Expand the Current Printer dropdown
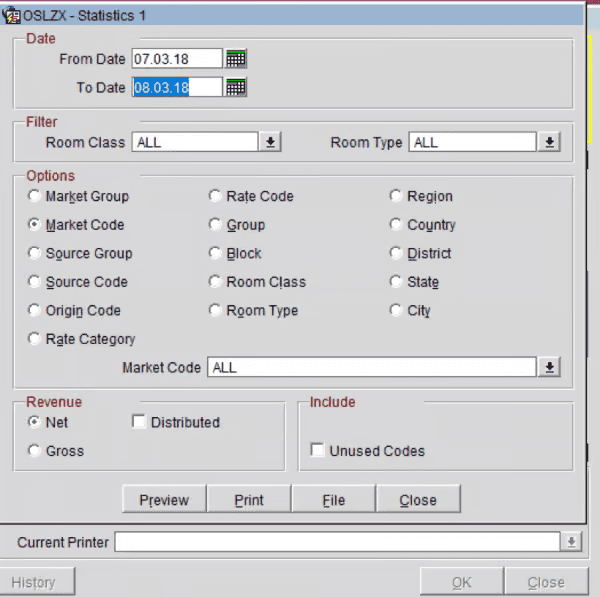 [571, 542]
